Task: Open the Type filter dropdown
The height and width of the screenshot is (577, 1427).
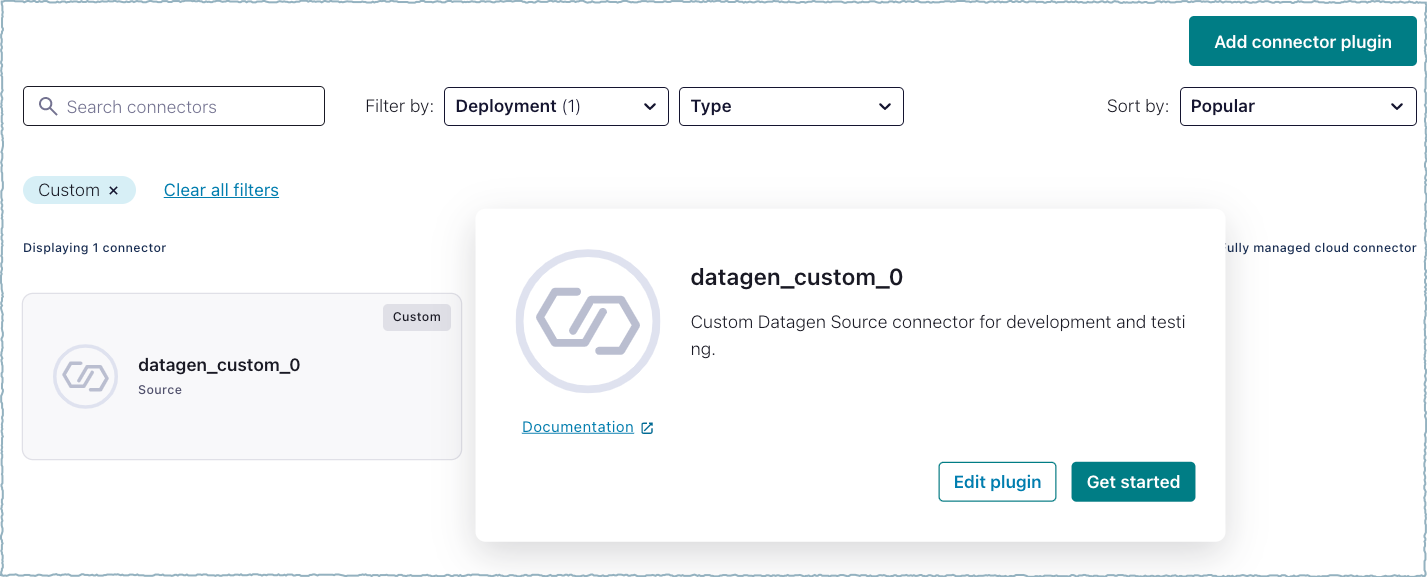Action: (x=790, y=106)
